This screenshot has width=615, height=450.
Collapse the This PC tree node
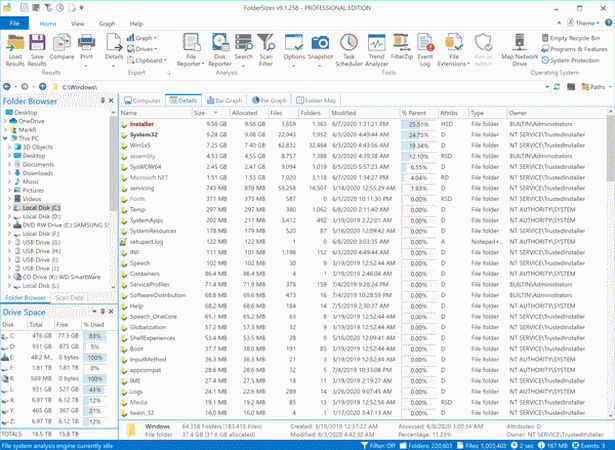click(x=5, y=138)
